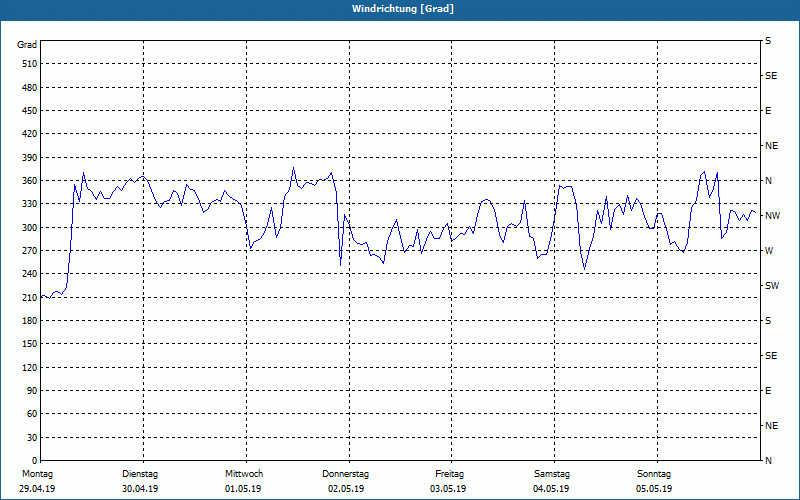Select the 240 degree axis label
The width and height of the screenshot is (800, 500).
pos(30,273)
